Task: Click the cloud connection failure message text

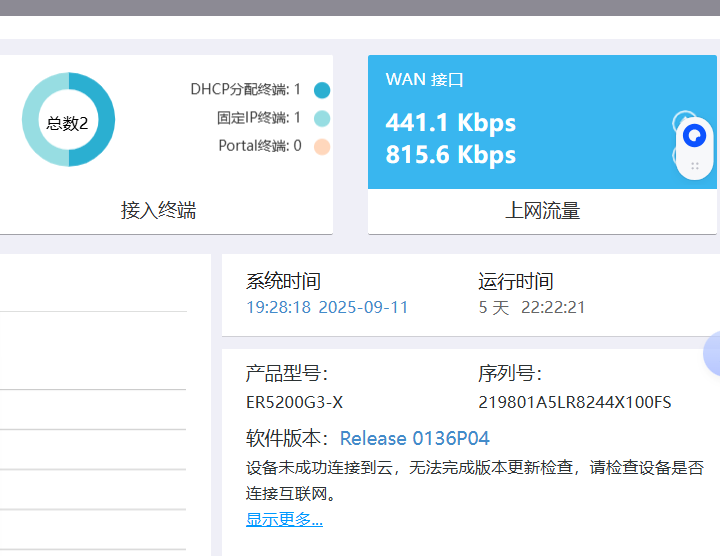Action: point(475,481)
